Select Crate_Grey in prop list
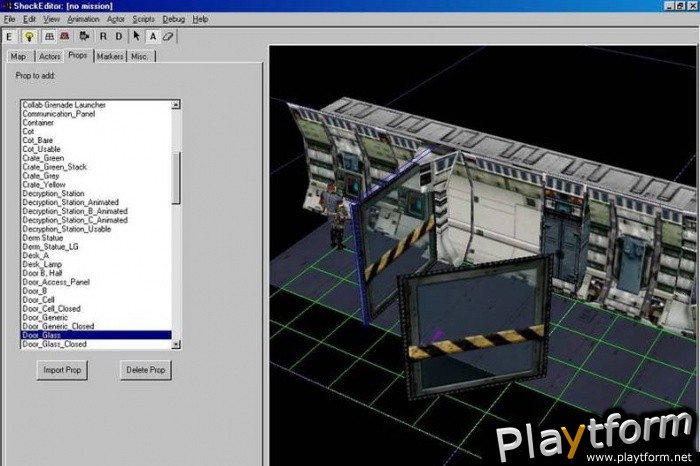700x466 pixels. 96,176
